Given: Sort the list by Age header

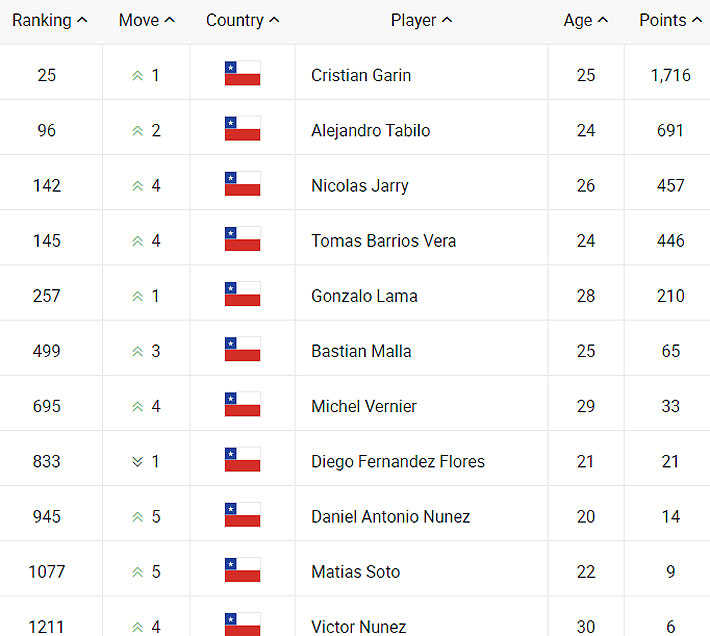Looking at the screenshot, I should point(585,20).
